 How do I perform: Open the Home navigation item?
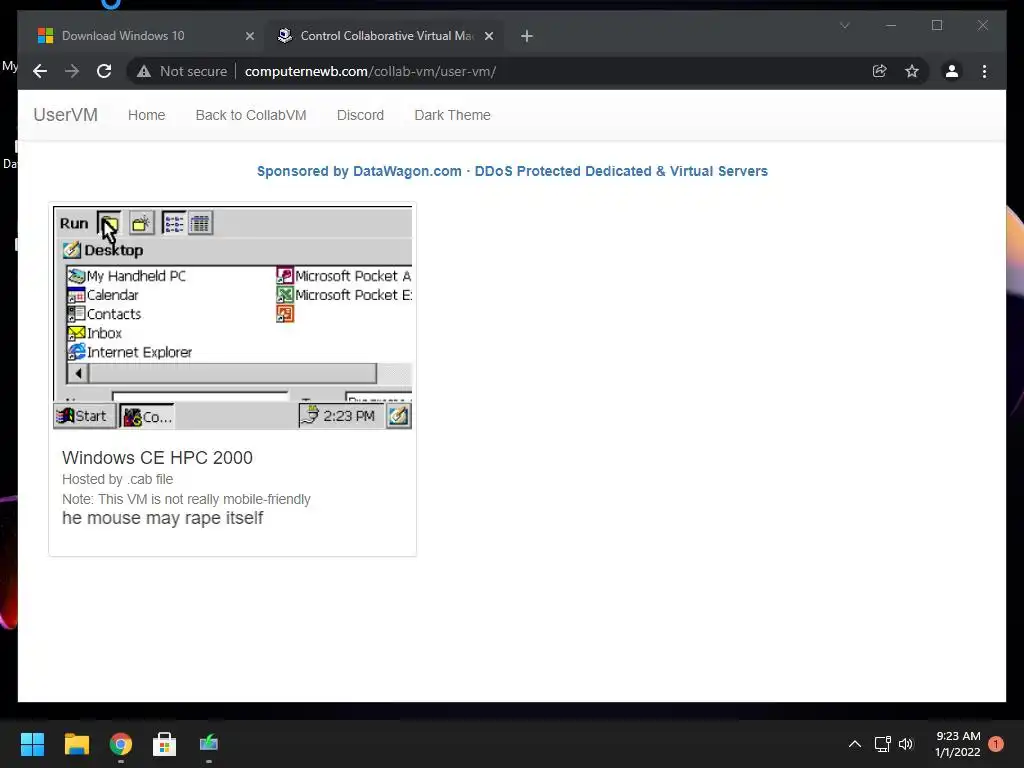[146, 115]
